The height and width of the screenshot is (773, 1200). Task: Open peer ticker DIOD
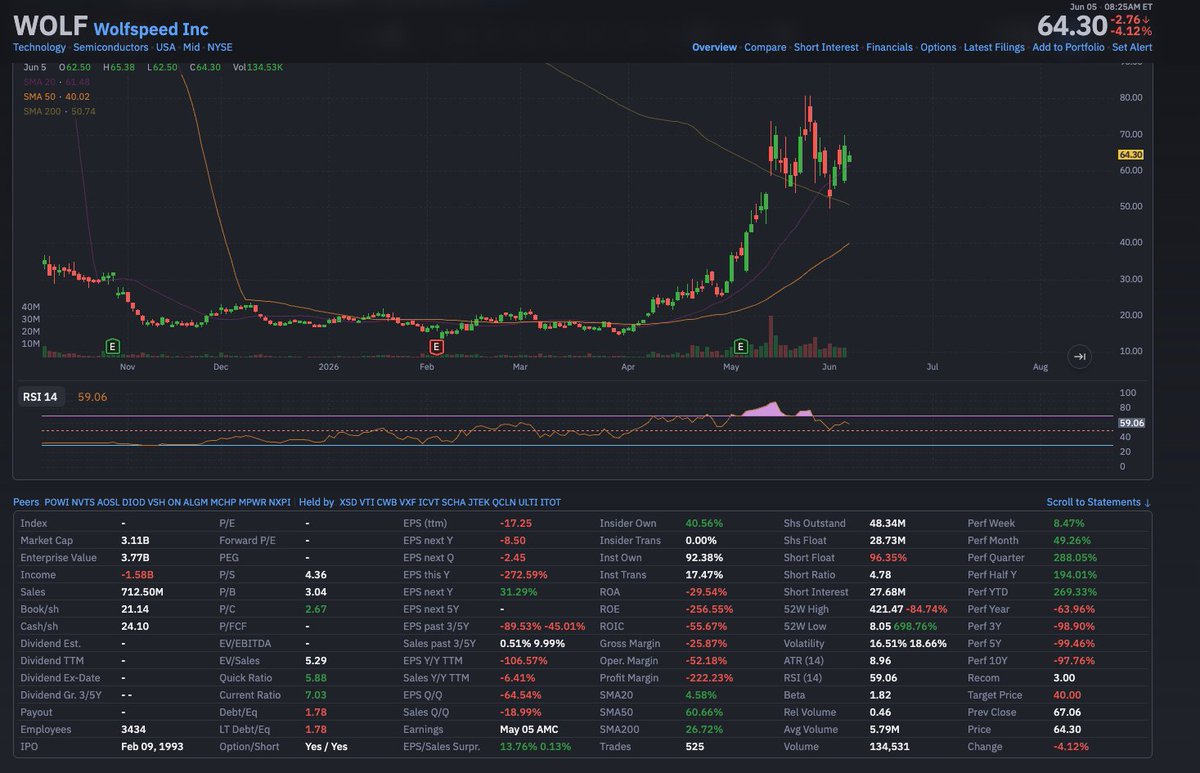(x=134, y=502)
